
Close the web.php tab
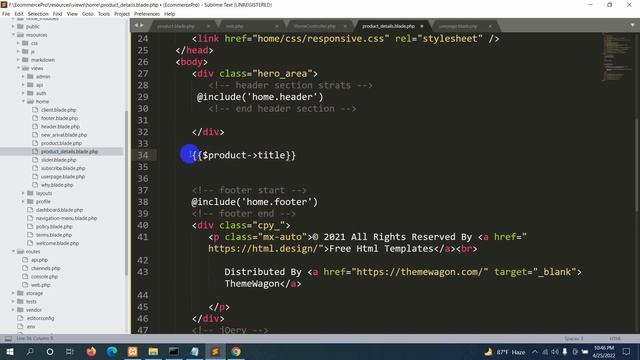coord(277,26)
